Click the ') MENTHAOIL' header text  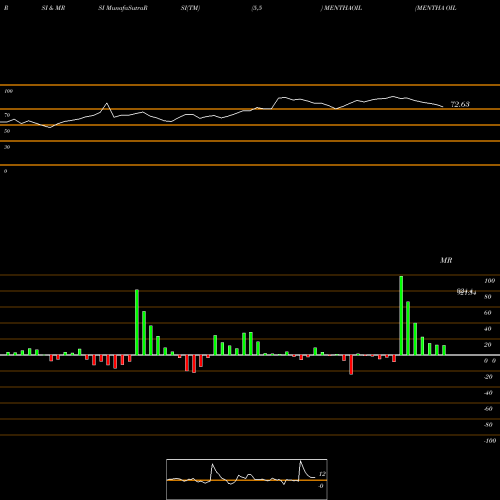tap(341, 8)
